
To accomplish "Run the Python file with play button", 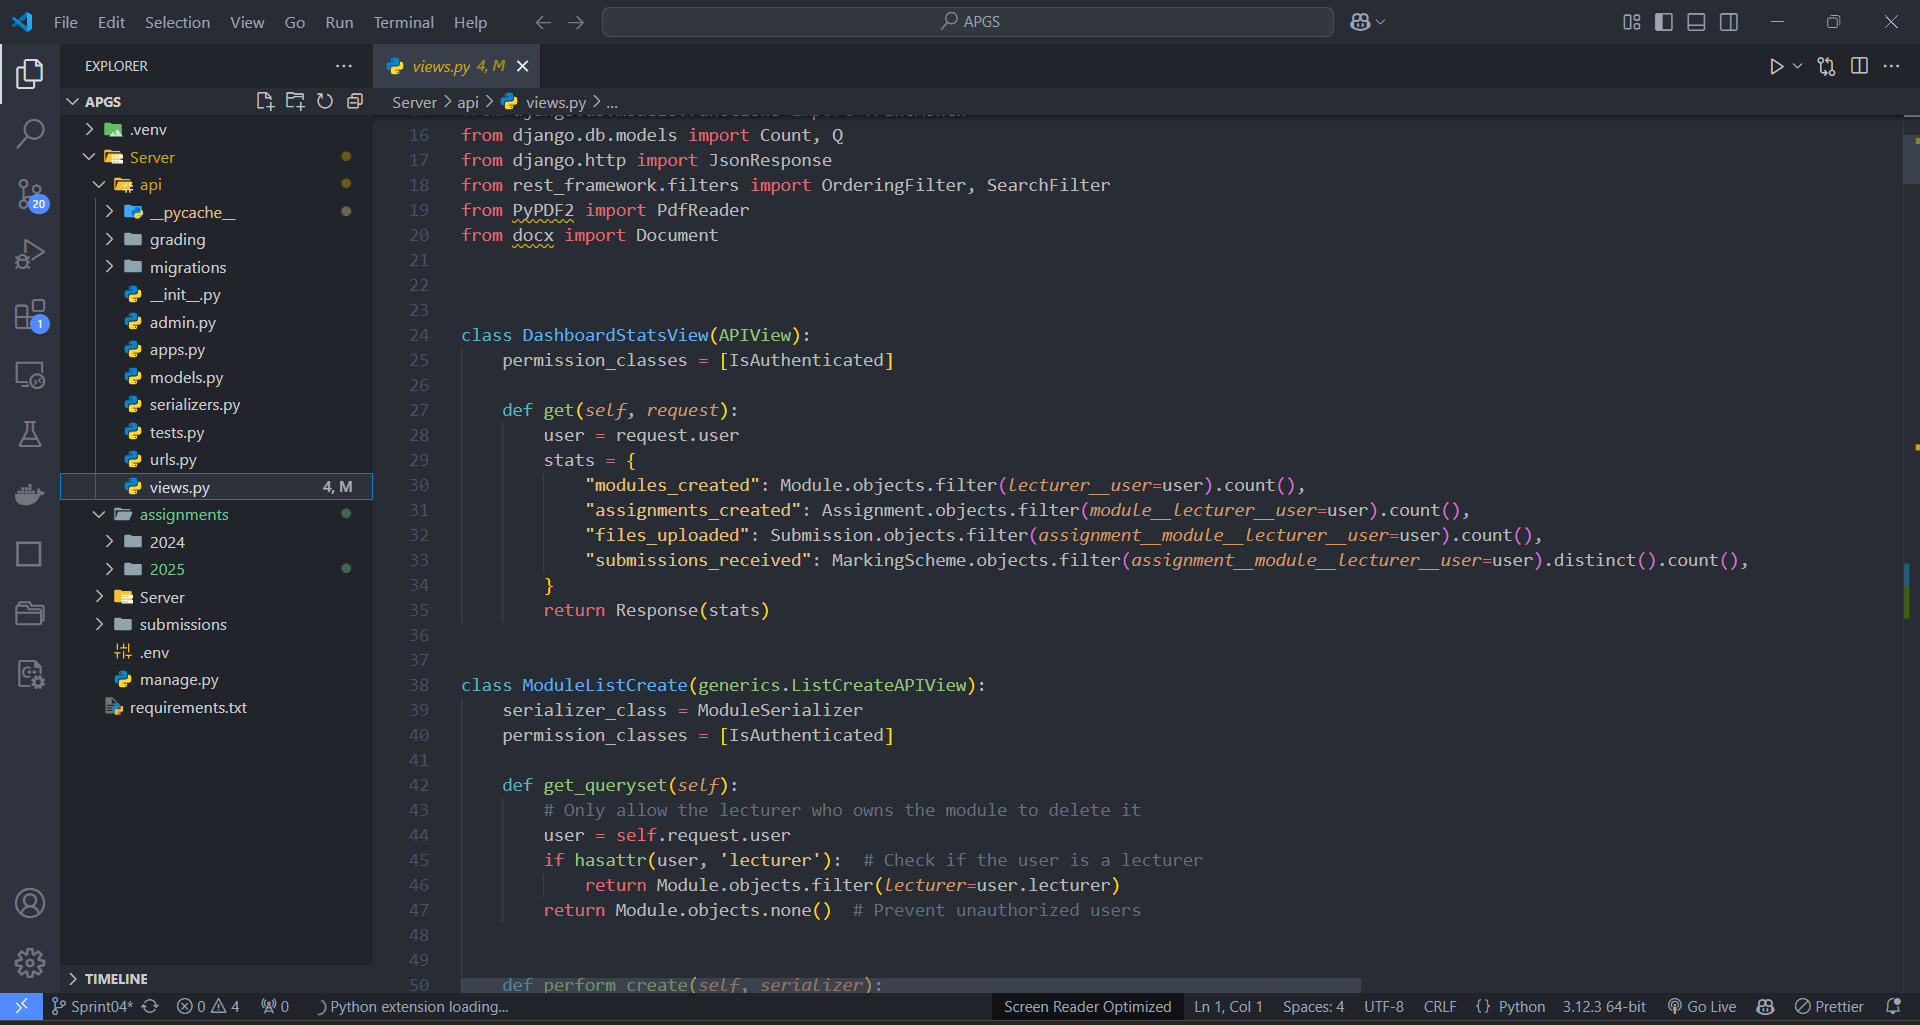I will [1775, 66].
